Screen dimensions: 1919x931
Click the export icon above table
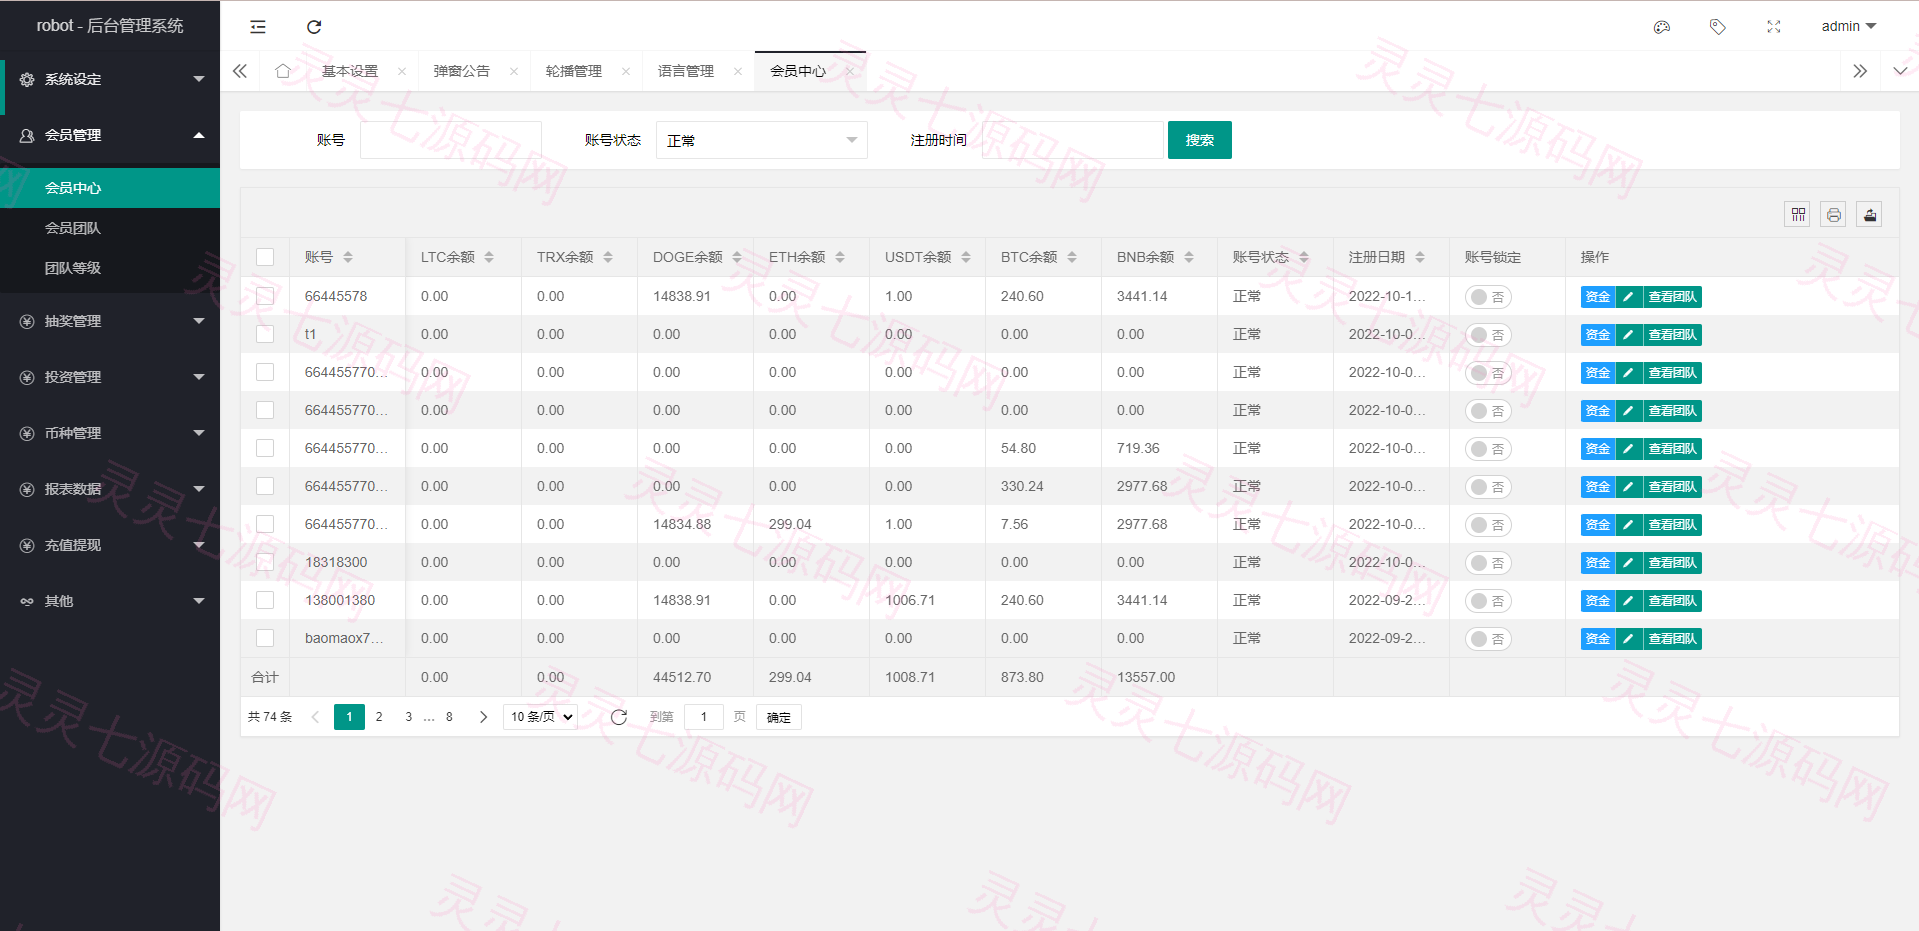1870,214
